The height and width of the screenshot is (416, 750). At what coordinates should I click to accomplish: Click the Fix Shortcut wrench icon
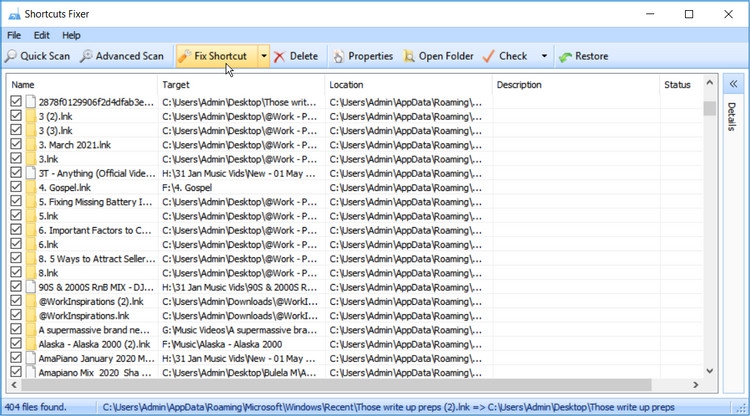(x=184, y=56)
